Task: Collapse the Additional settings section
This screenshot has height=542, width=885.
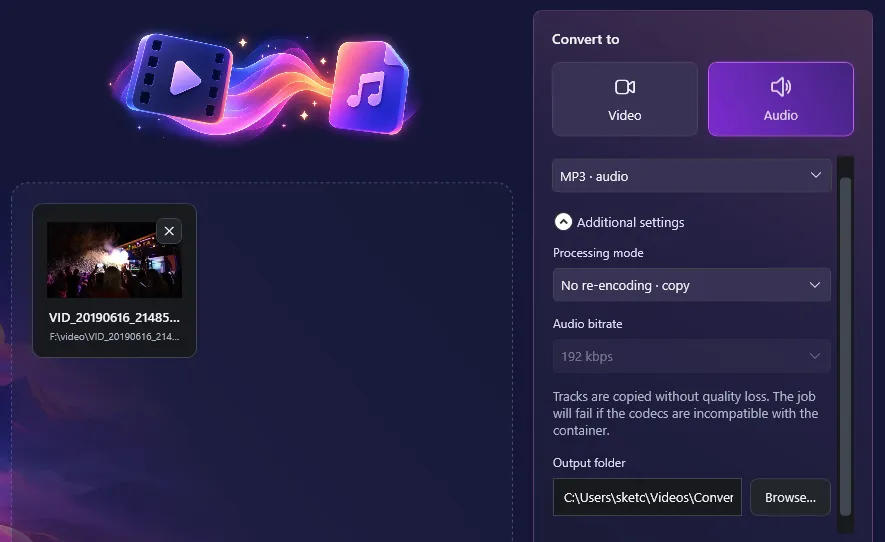Action: (x=563, y=222)
